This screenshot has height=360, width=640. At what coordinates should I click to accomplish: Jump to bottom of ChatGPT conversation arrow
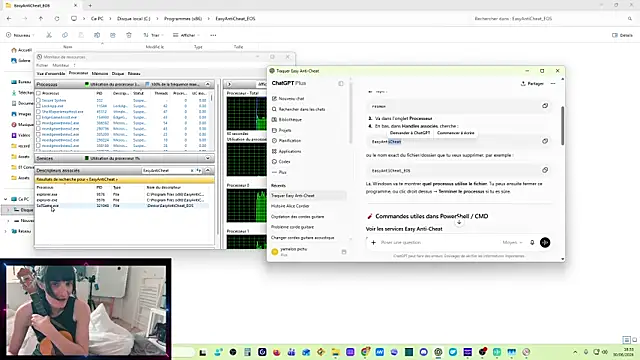click(x=459, y=222)
